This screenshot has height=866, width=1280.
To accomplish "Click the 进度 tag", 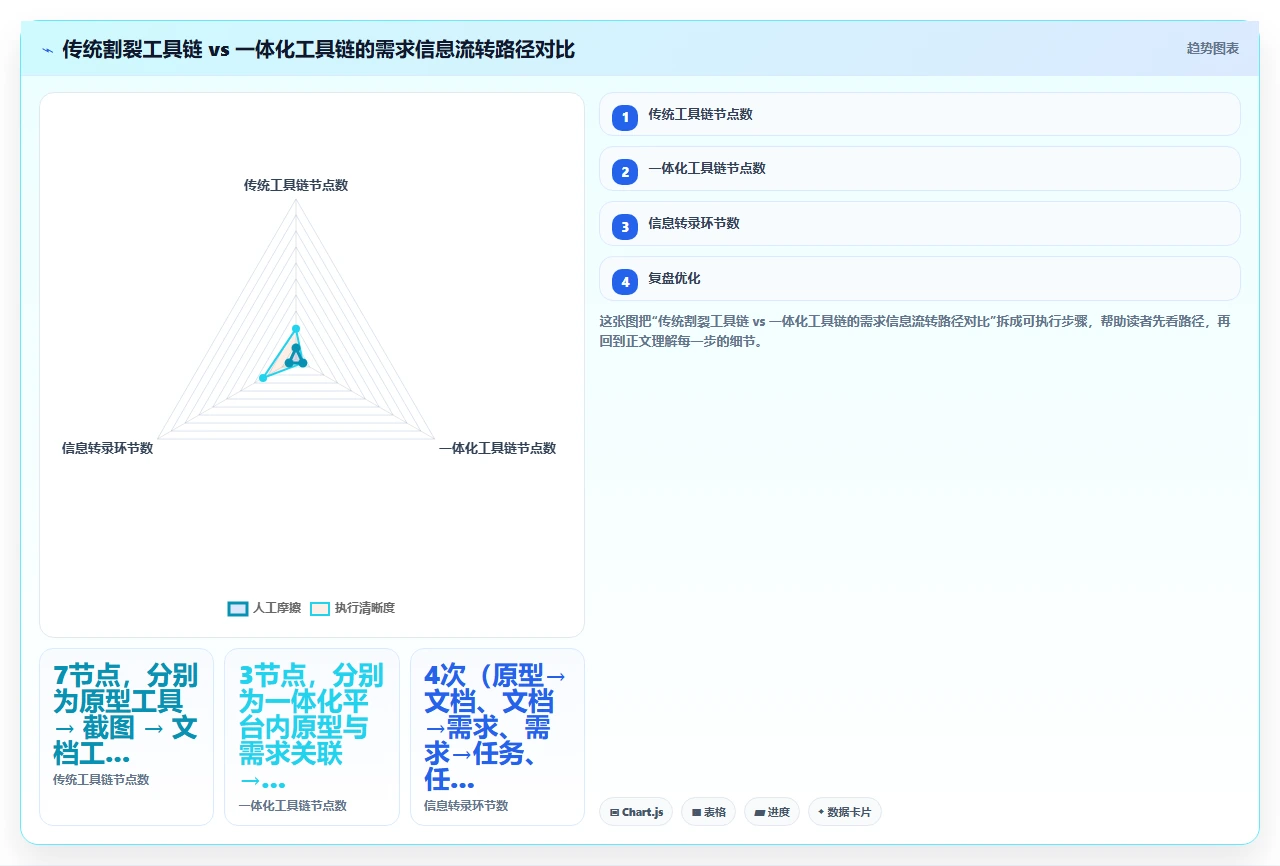I will pos(772,812).
